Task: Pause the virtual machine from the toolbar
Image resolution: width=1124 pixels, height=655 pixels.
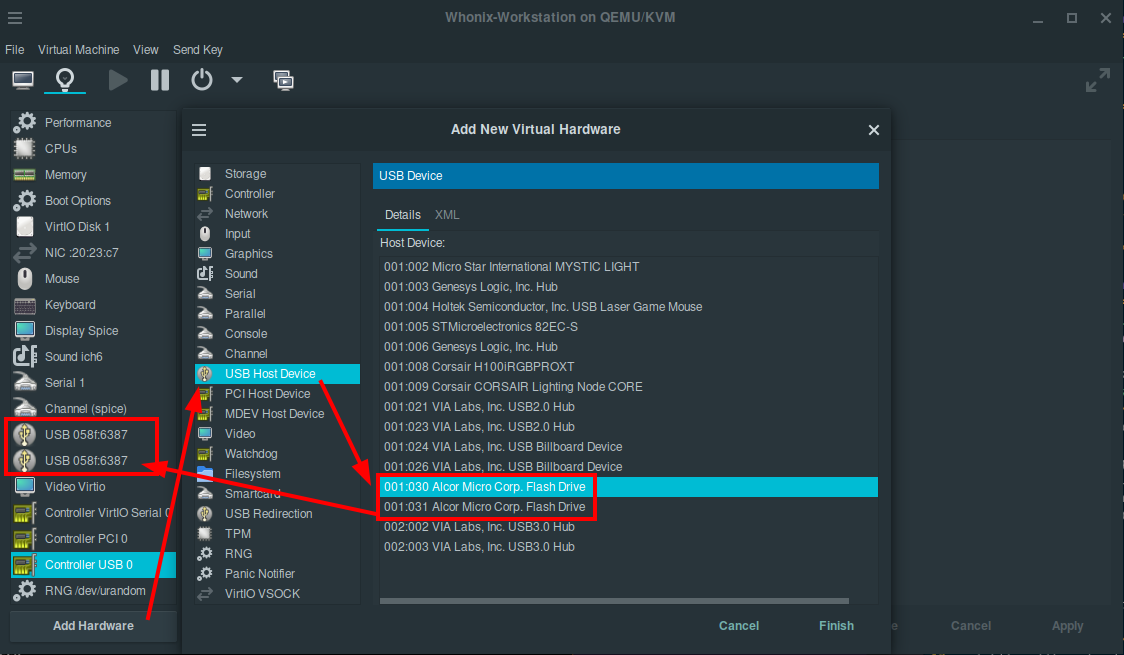Action: 160,80
